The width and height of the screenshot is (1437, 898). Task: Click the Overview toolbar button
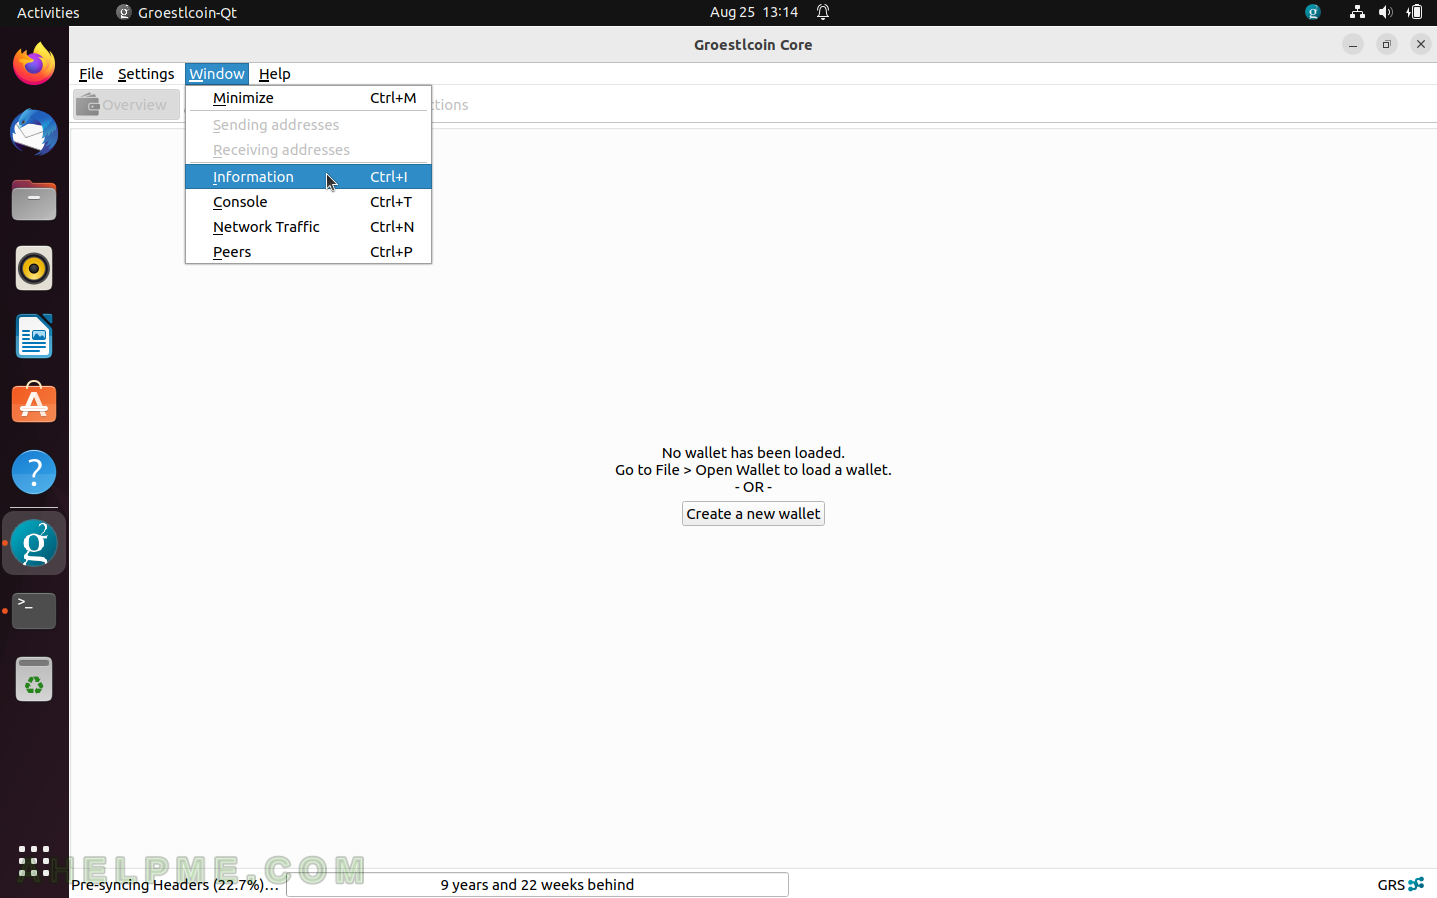pyautogui.click(x=127, y=105)
